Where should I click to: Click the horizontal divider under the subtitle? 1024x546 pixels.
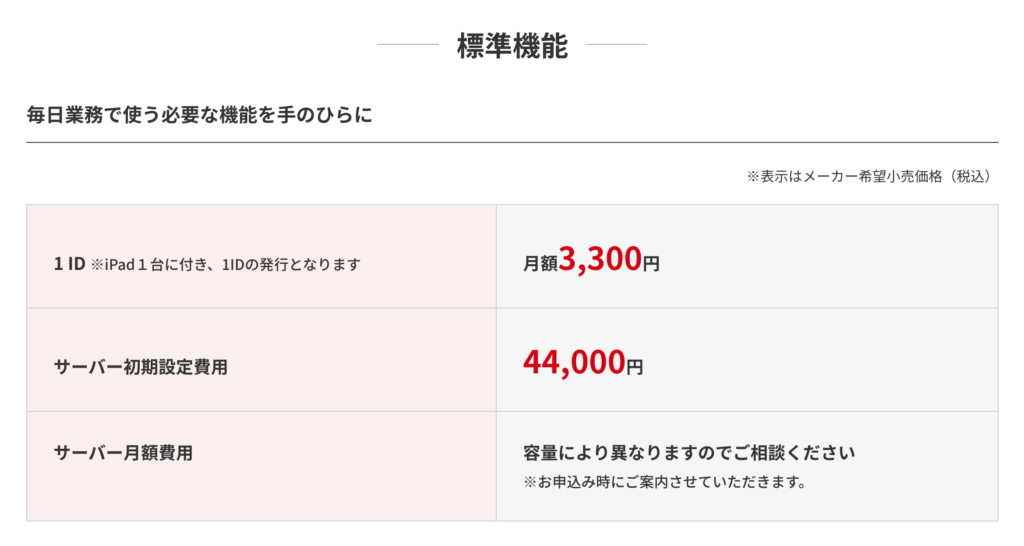pyautogui.click(x=512, y=142)
